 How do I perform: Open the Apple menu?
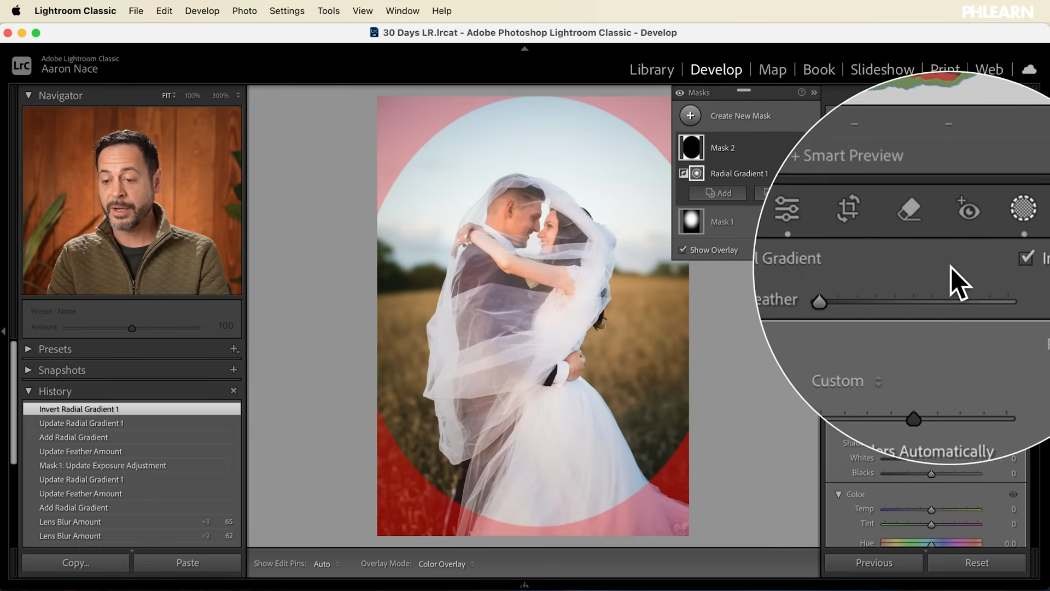[x=15, y=11]
